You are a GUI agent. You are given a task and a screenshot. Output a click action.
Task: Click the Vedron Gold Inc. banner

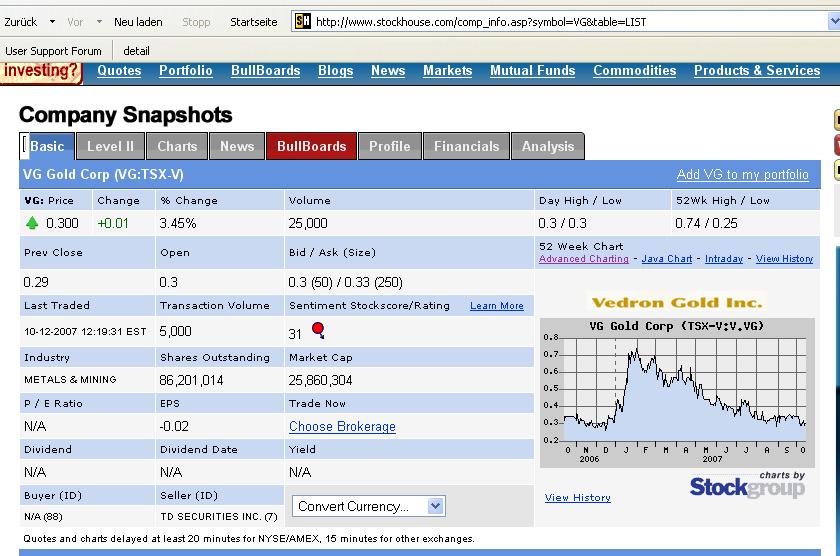coord(677,303)
